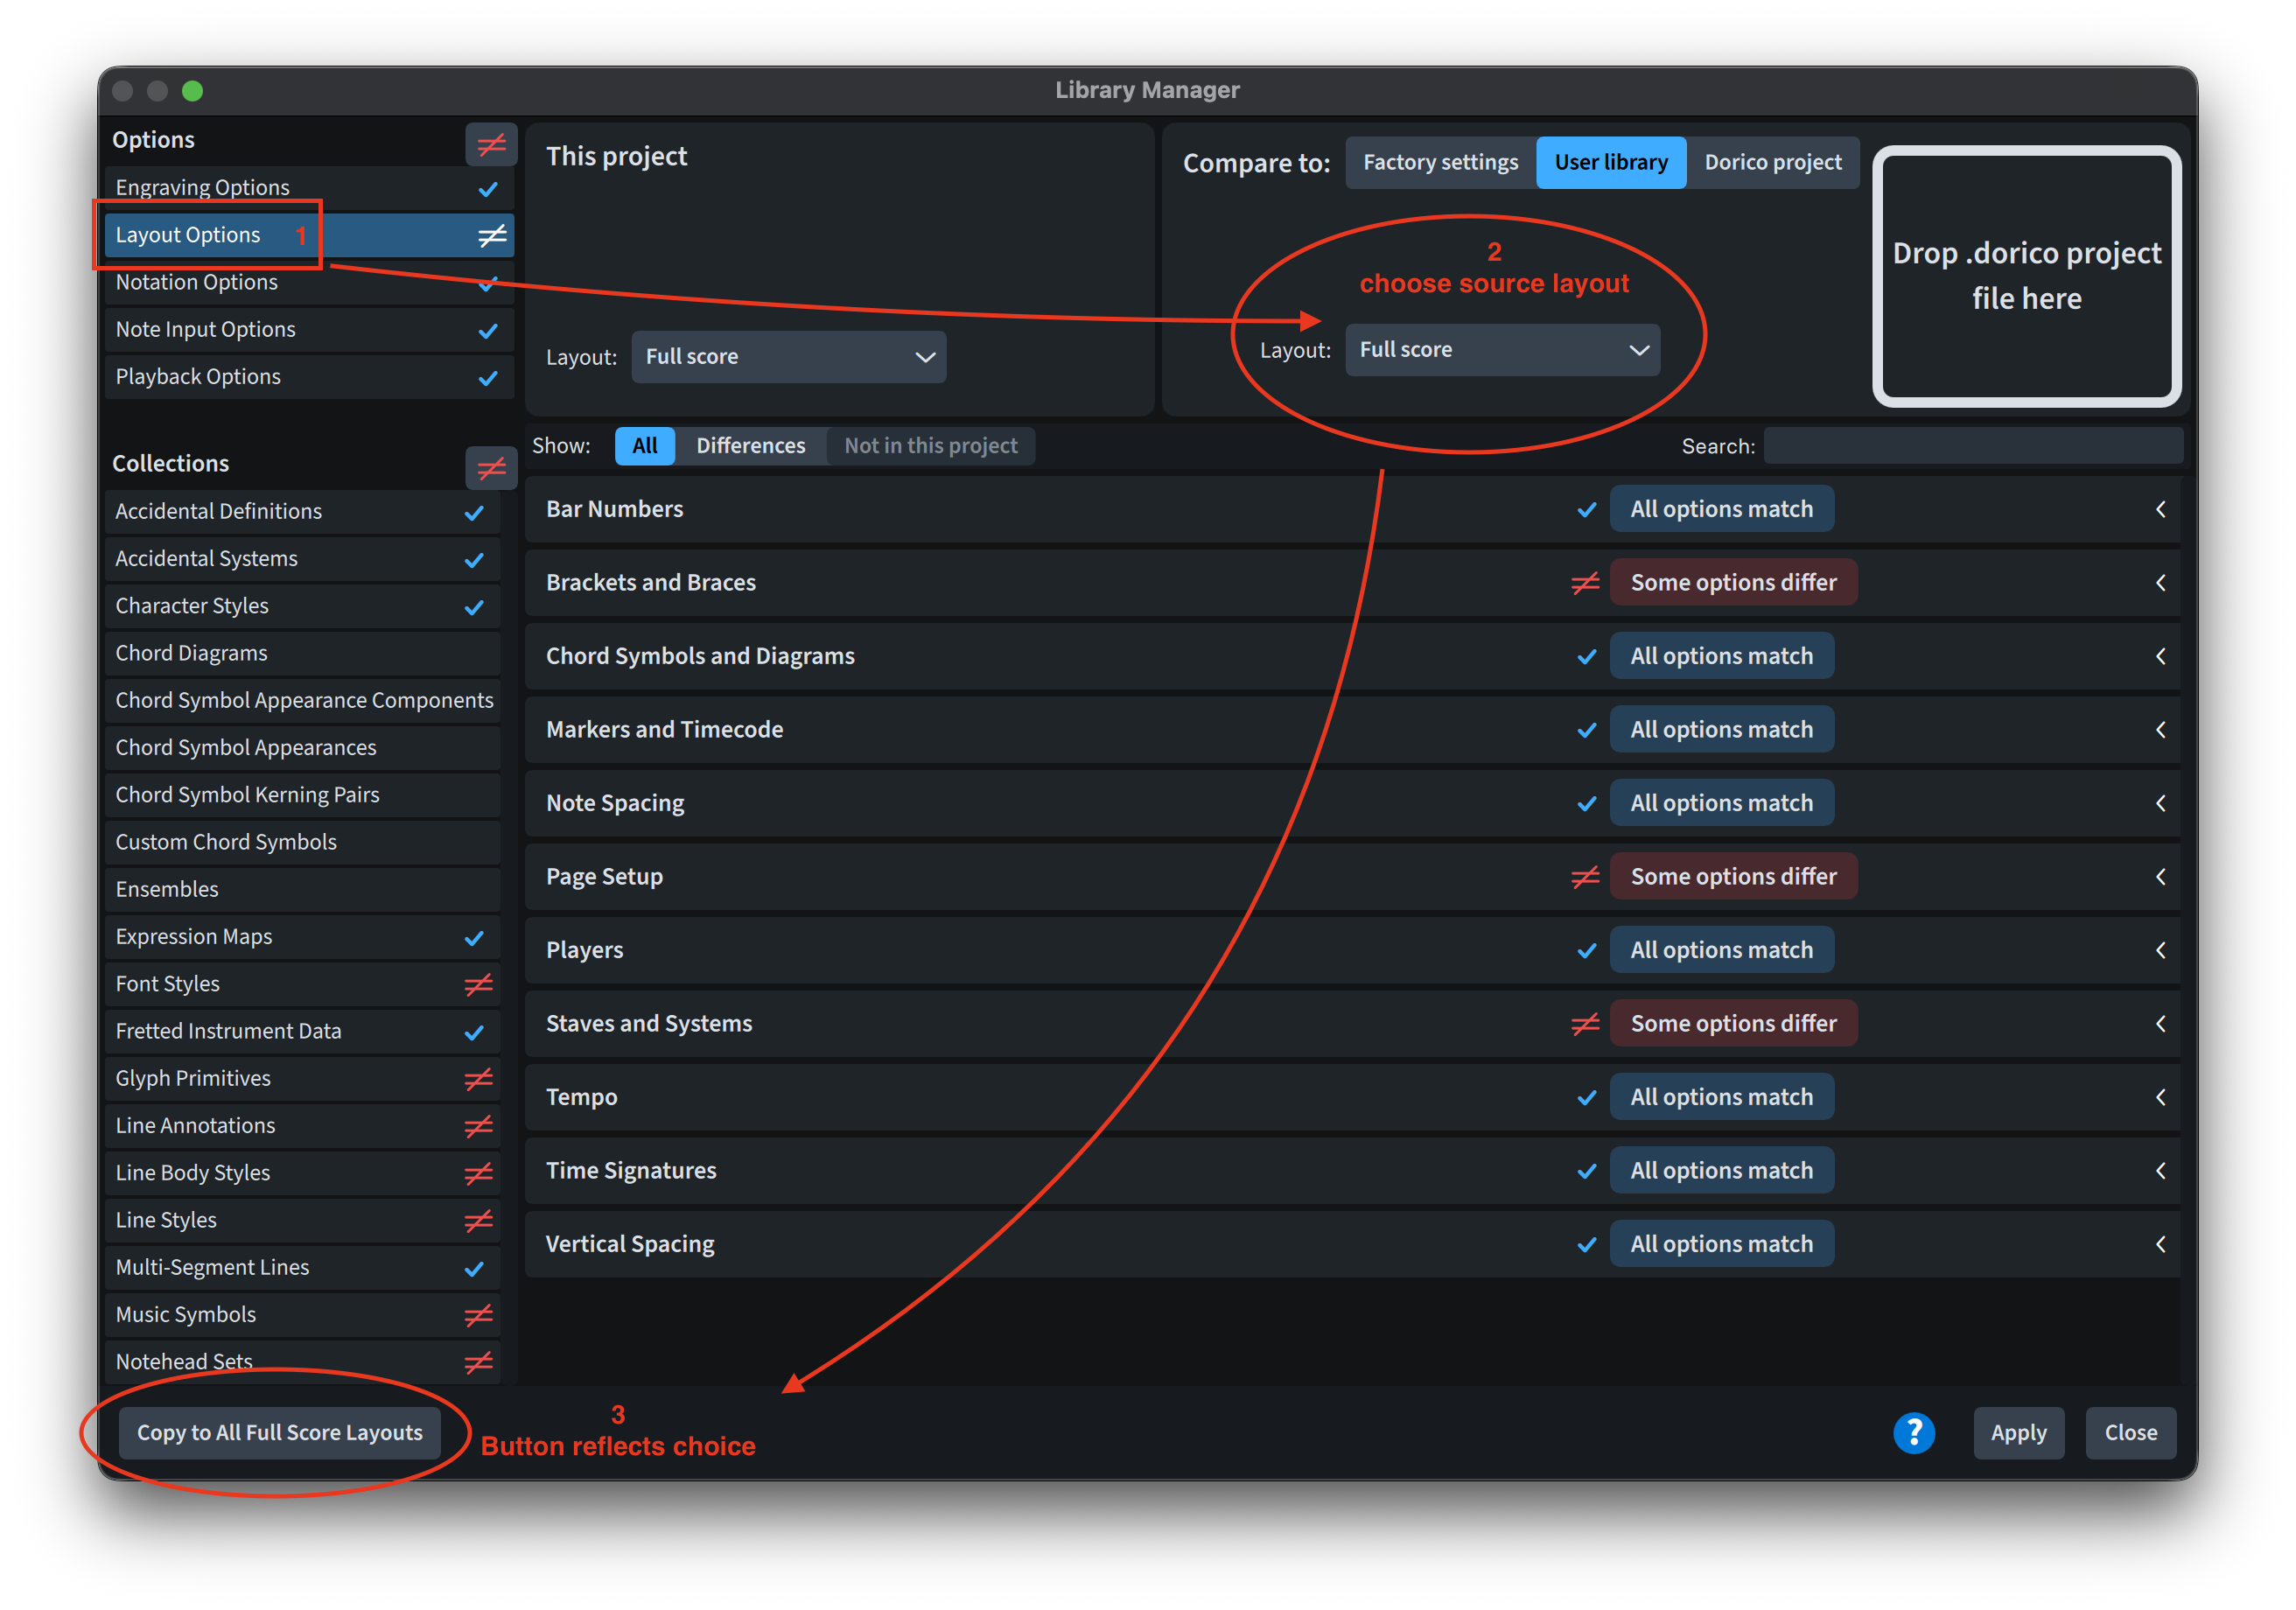
Task: Select Factory settings as comparison source
Action: pos(1440,162)
